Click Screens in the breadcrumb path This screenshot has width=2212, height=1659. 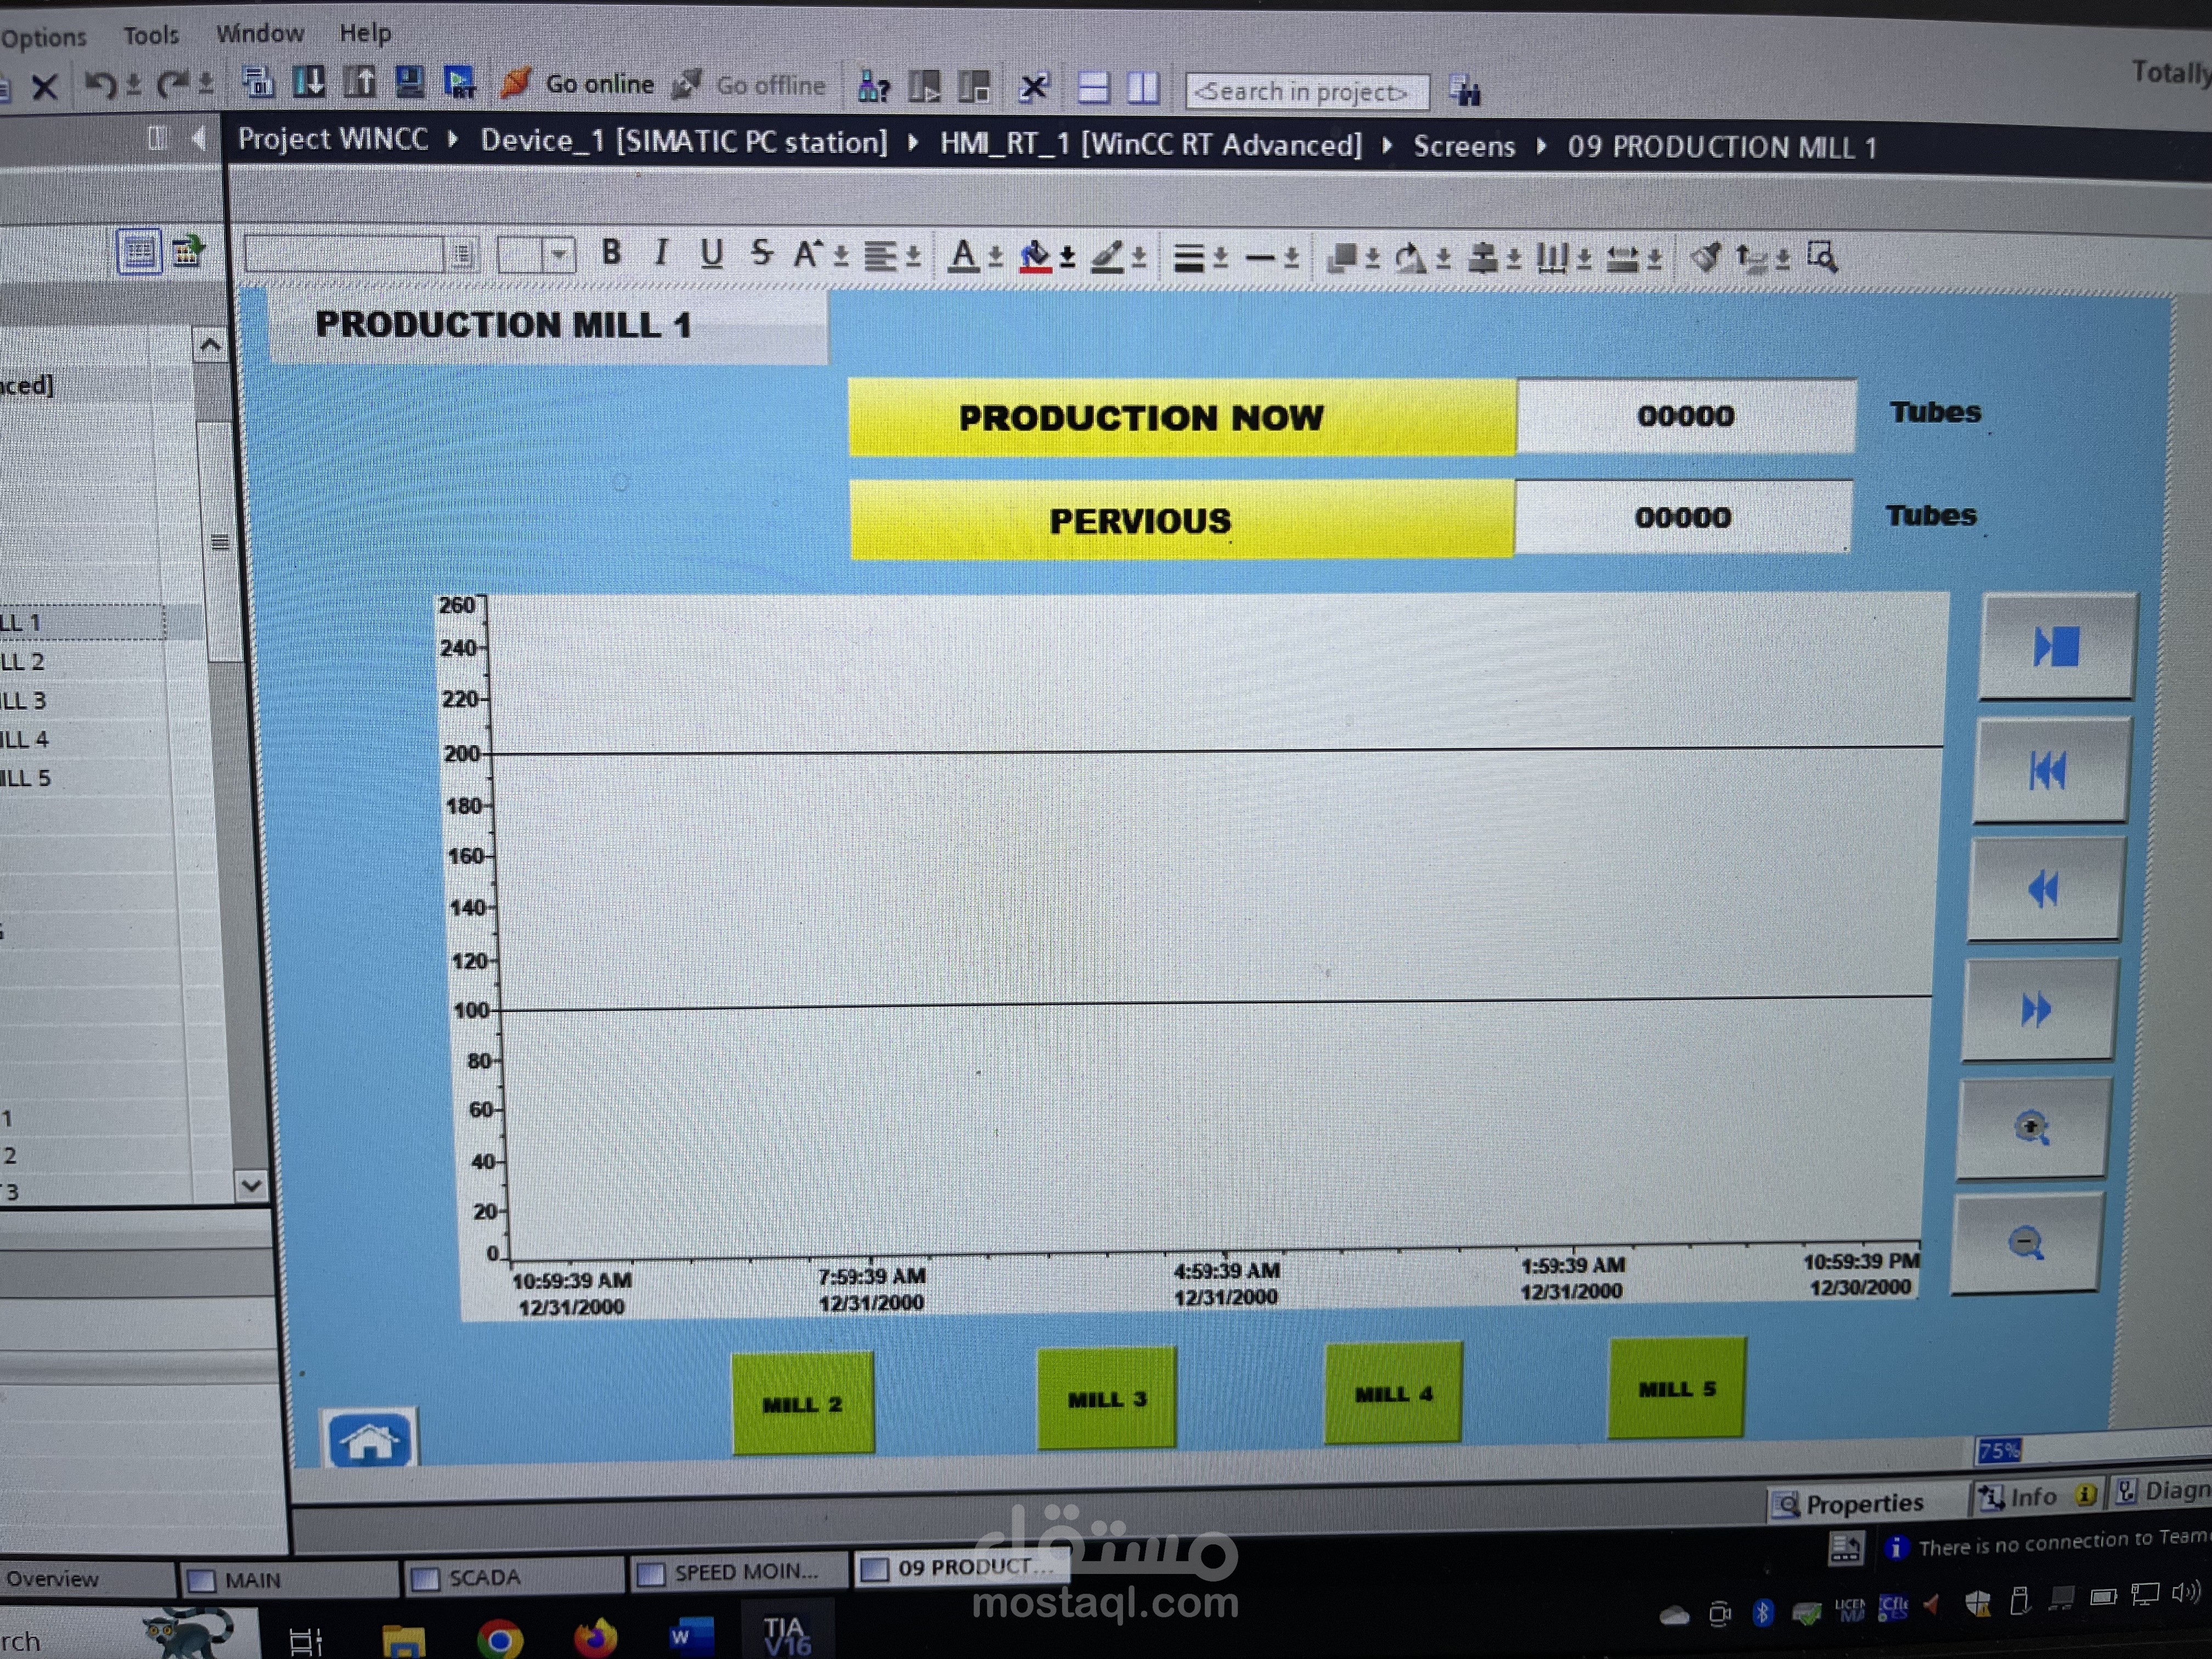pos(1464,146)
